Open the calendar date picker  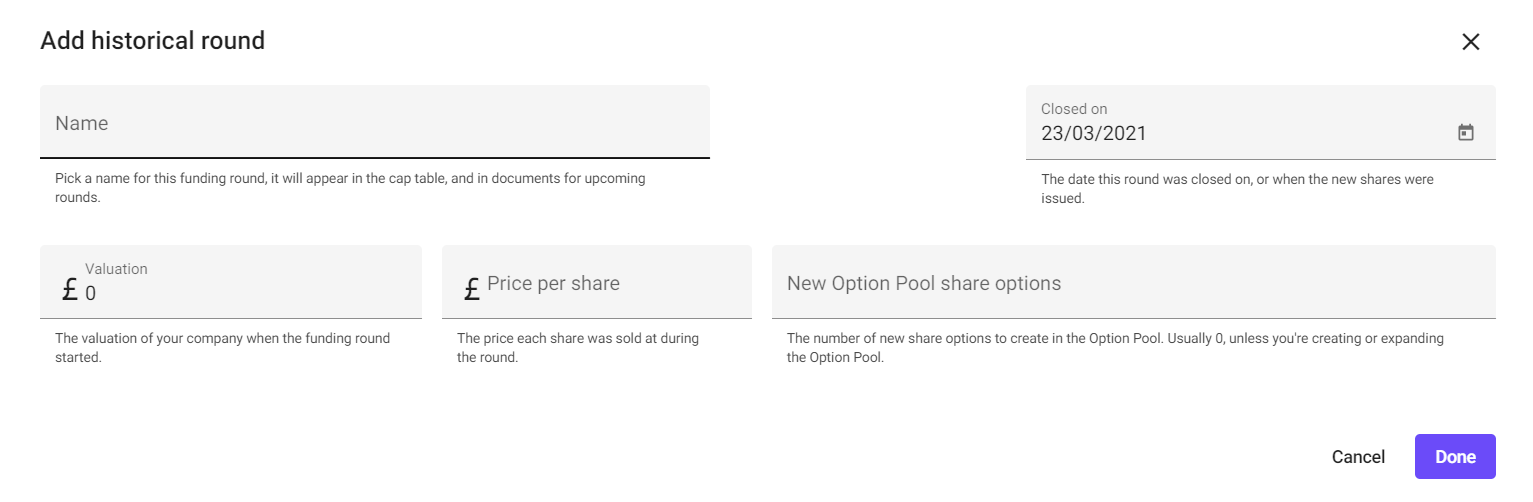click(x=1466, y=132)
